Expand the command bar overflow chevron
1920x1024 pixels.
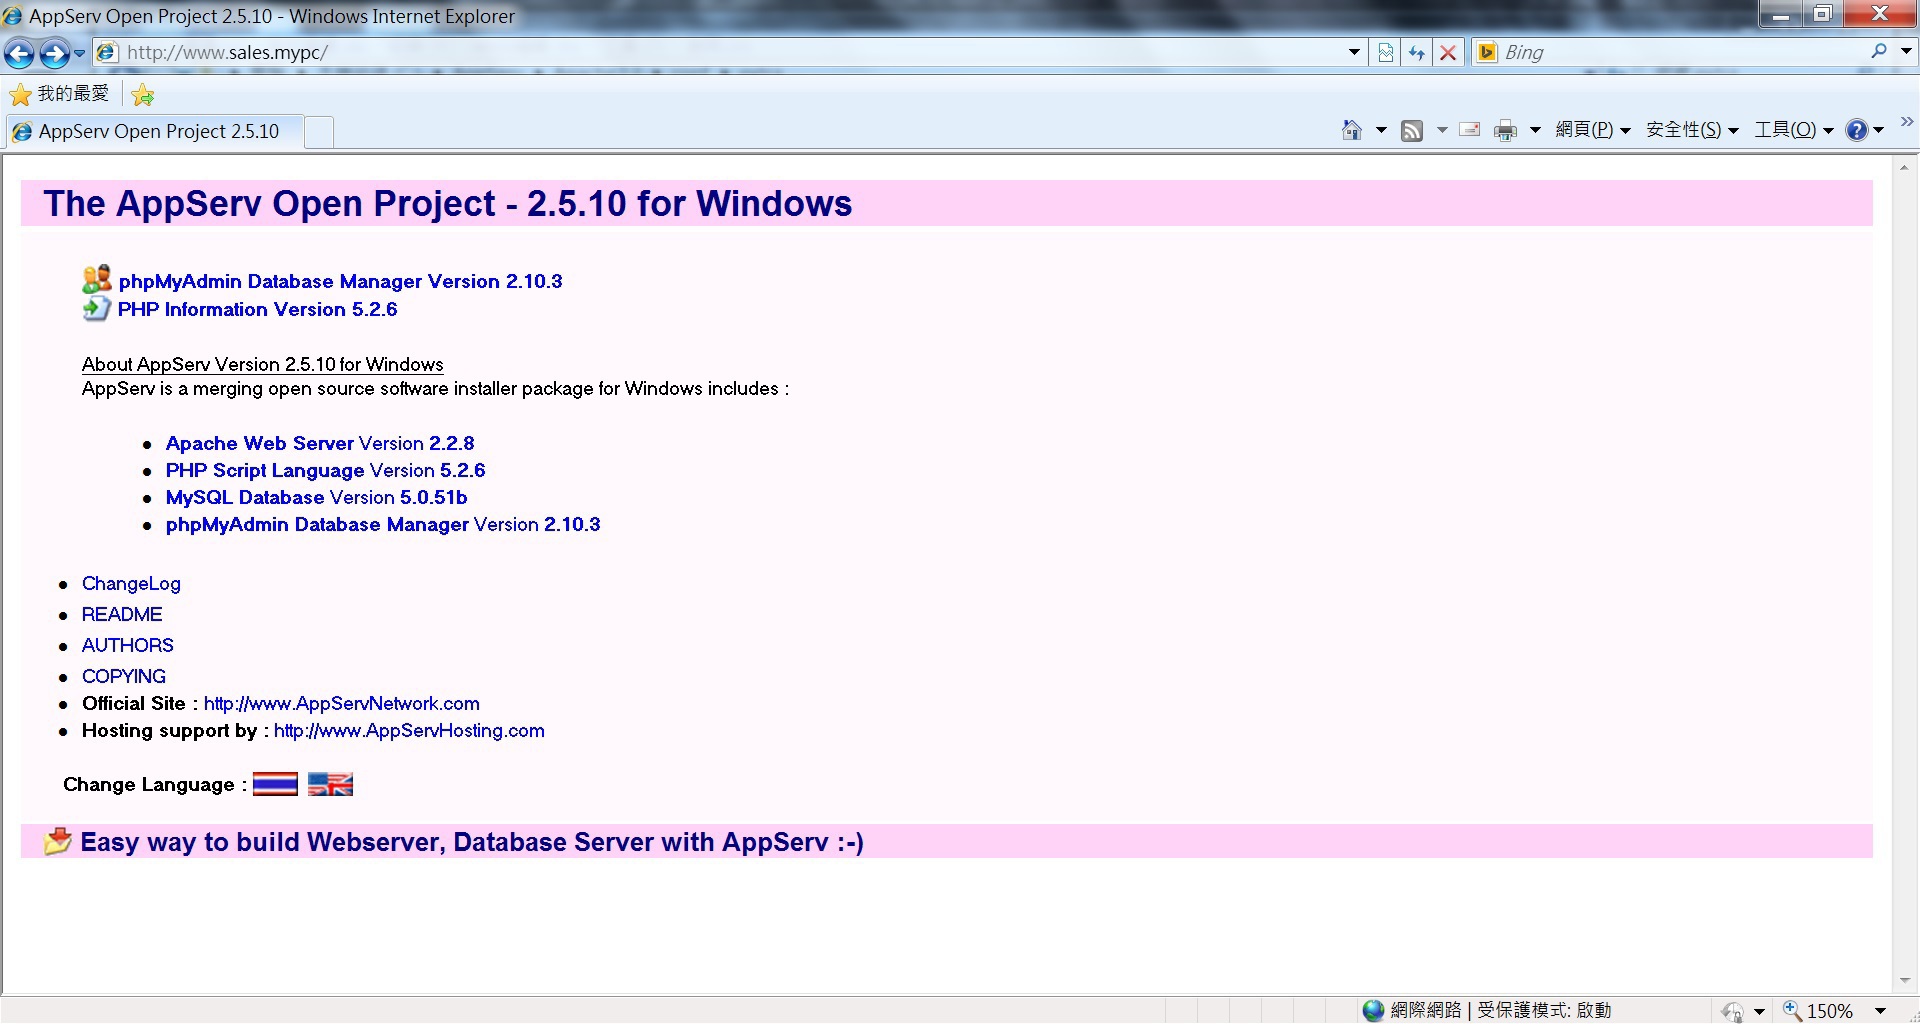[x=1906, y=122]
